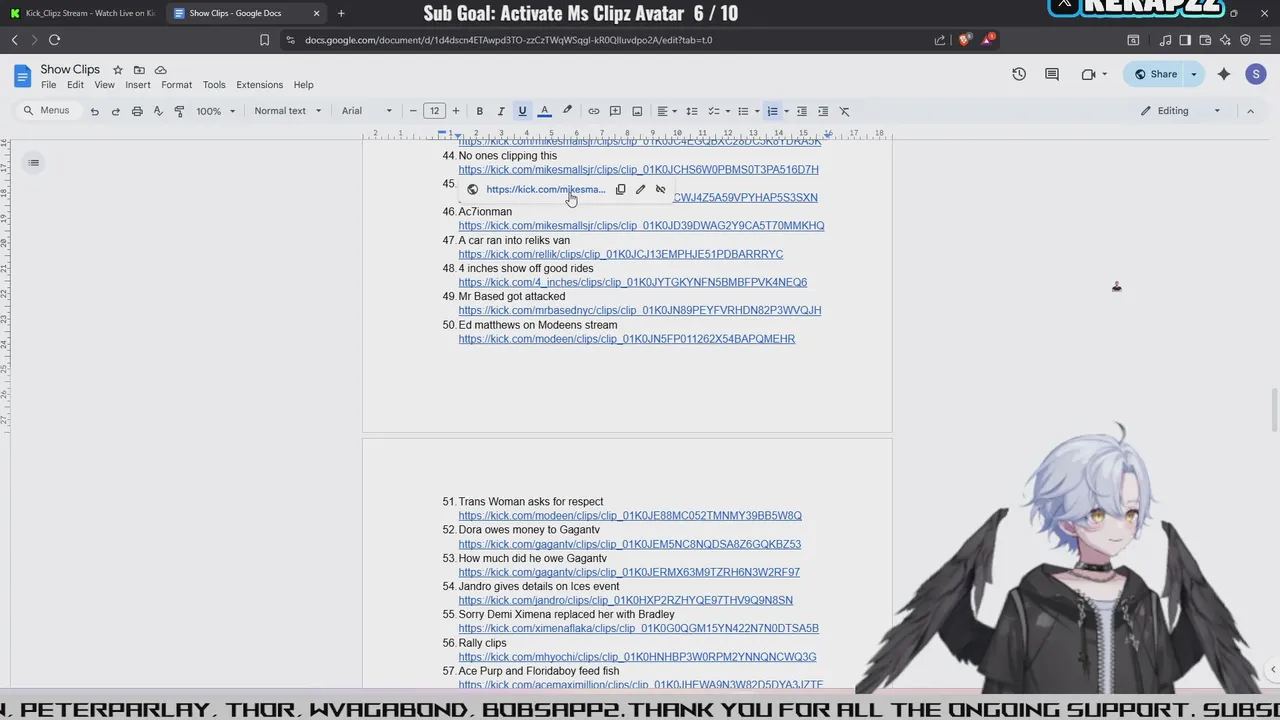Open Ed matthews modeen clip link

[626, 339]
